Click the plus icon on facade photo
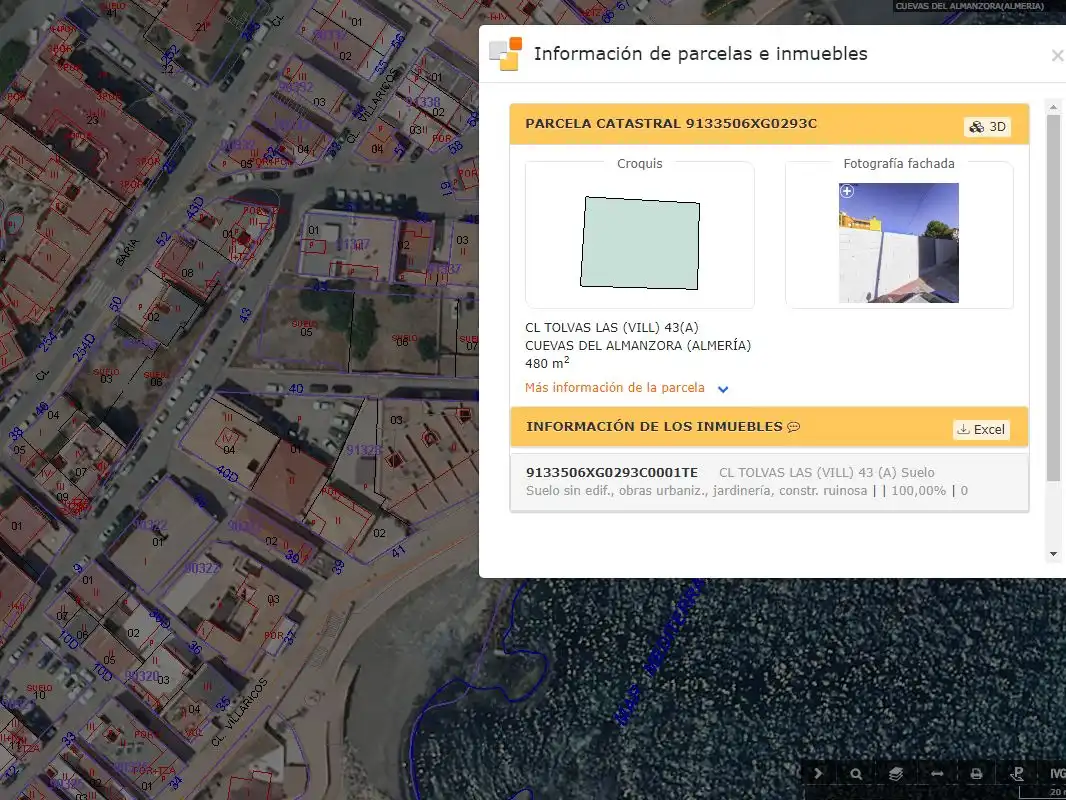 [x=847, y=192]
